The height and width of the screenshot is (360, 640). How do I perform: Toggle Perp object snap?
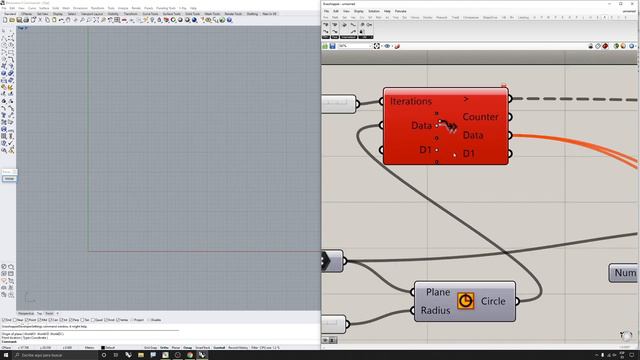pyautogui.click(x=74, y=320)
